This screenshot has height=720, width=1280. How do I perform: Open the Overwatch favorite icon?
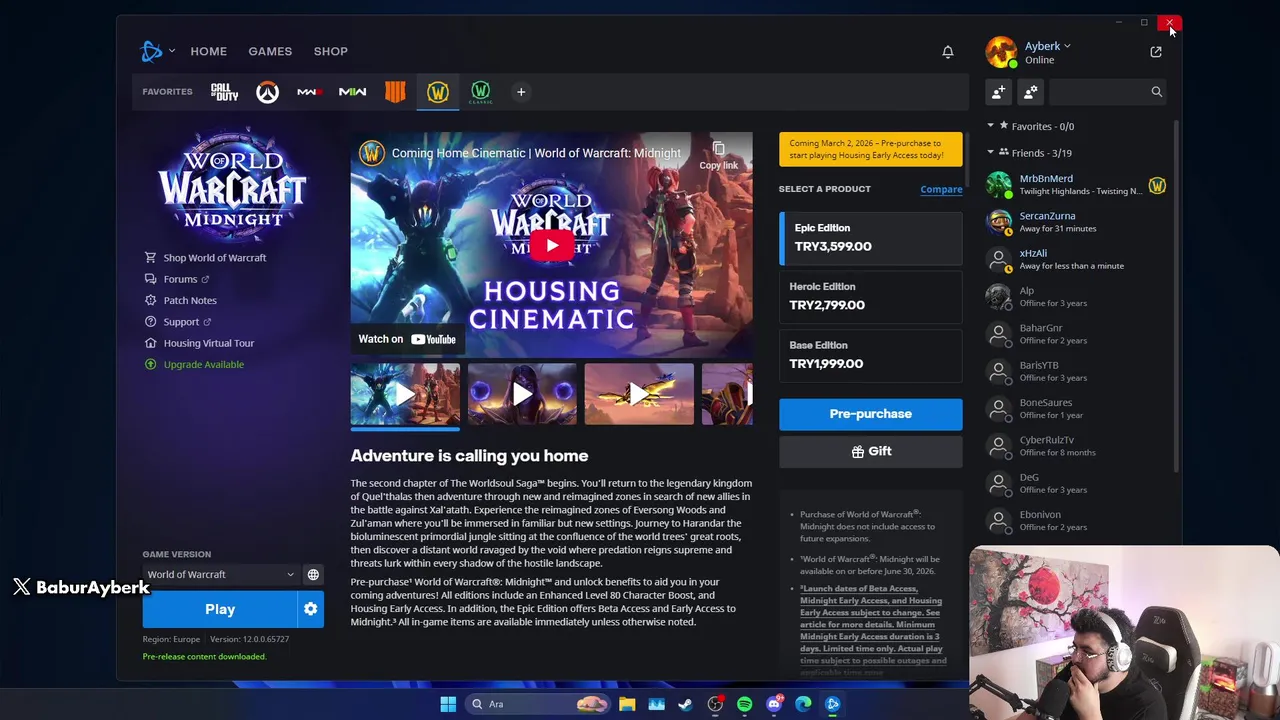pyautogui.click(x=267, y=92)
